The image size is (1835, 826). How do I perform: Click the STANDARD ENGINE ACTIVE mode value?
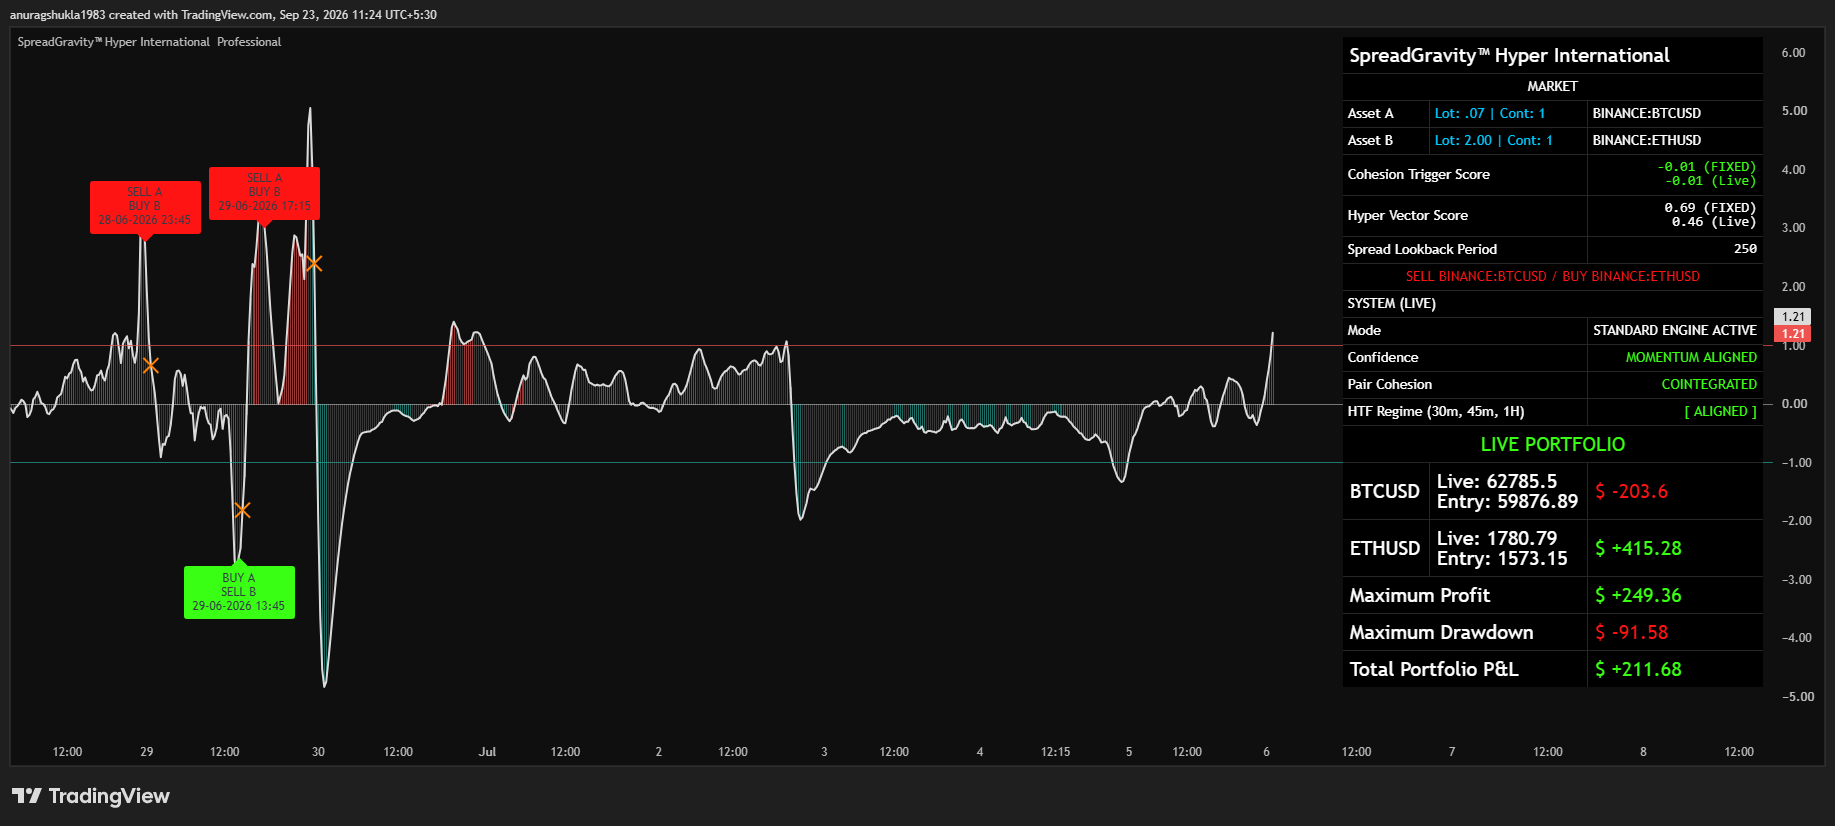pos(1674,331)
